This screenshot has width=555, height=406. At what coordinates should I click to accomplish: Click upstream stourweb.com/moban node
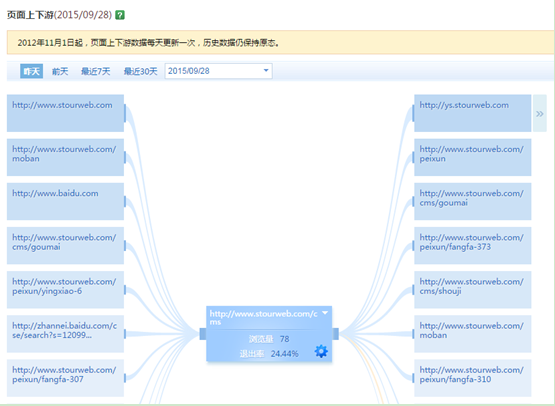click(x=65, y=158)
